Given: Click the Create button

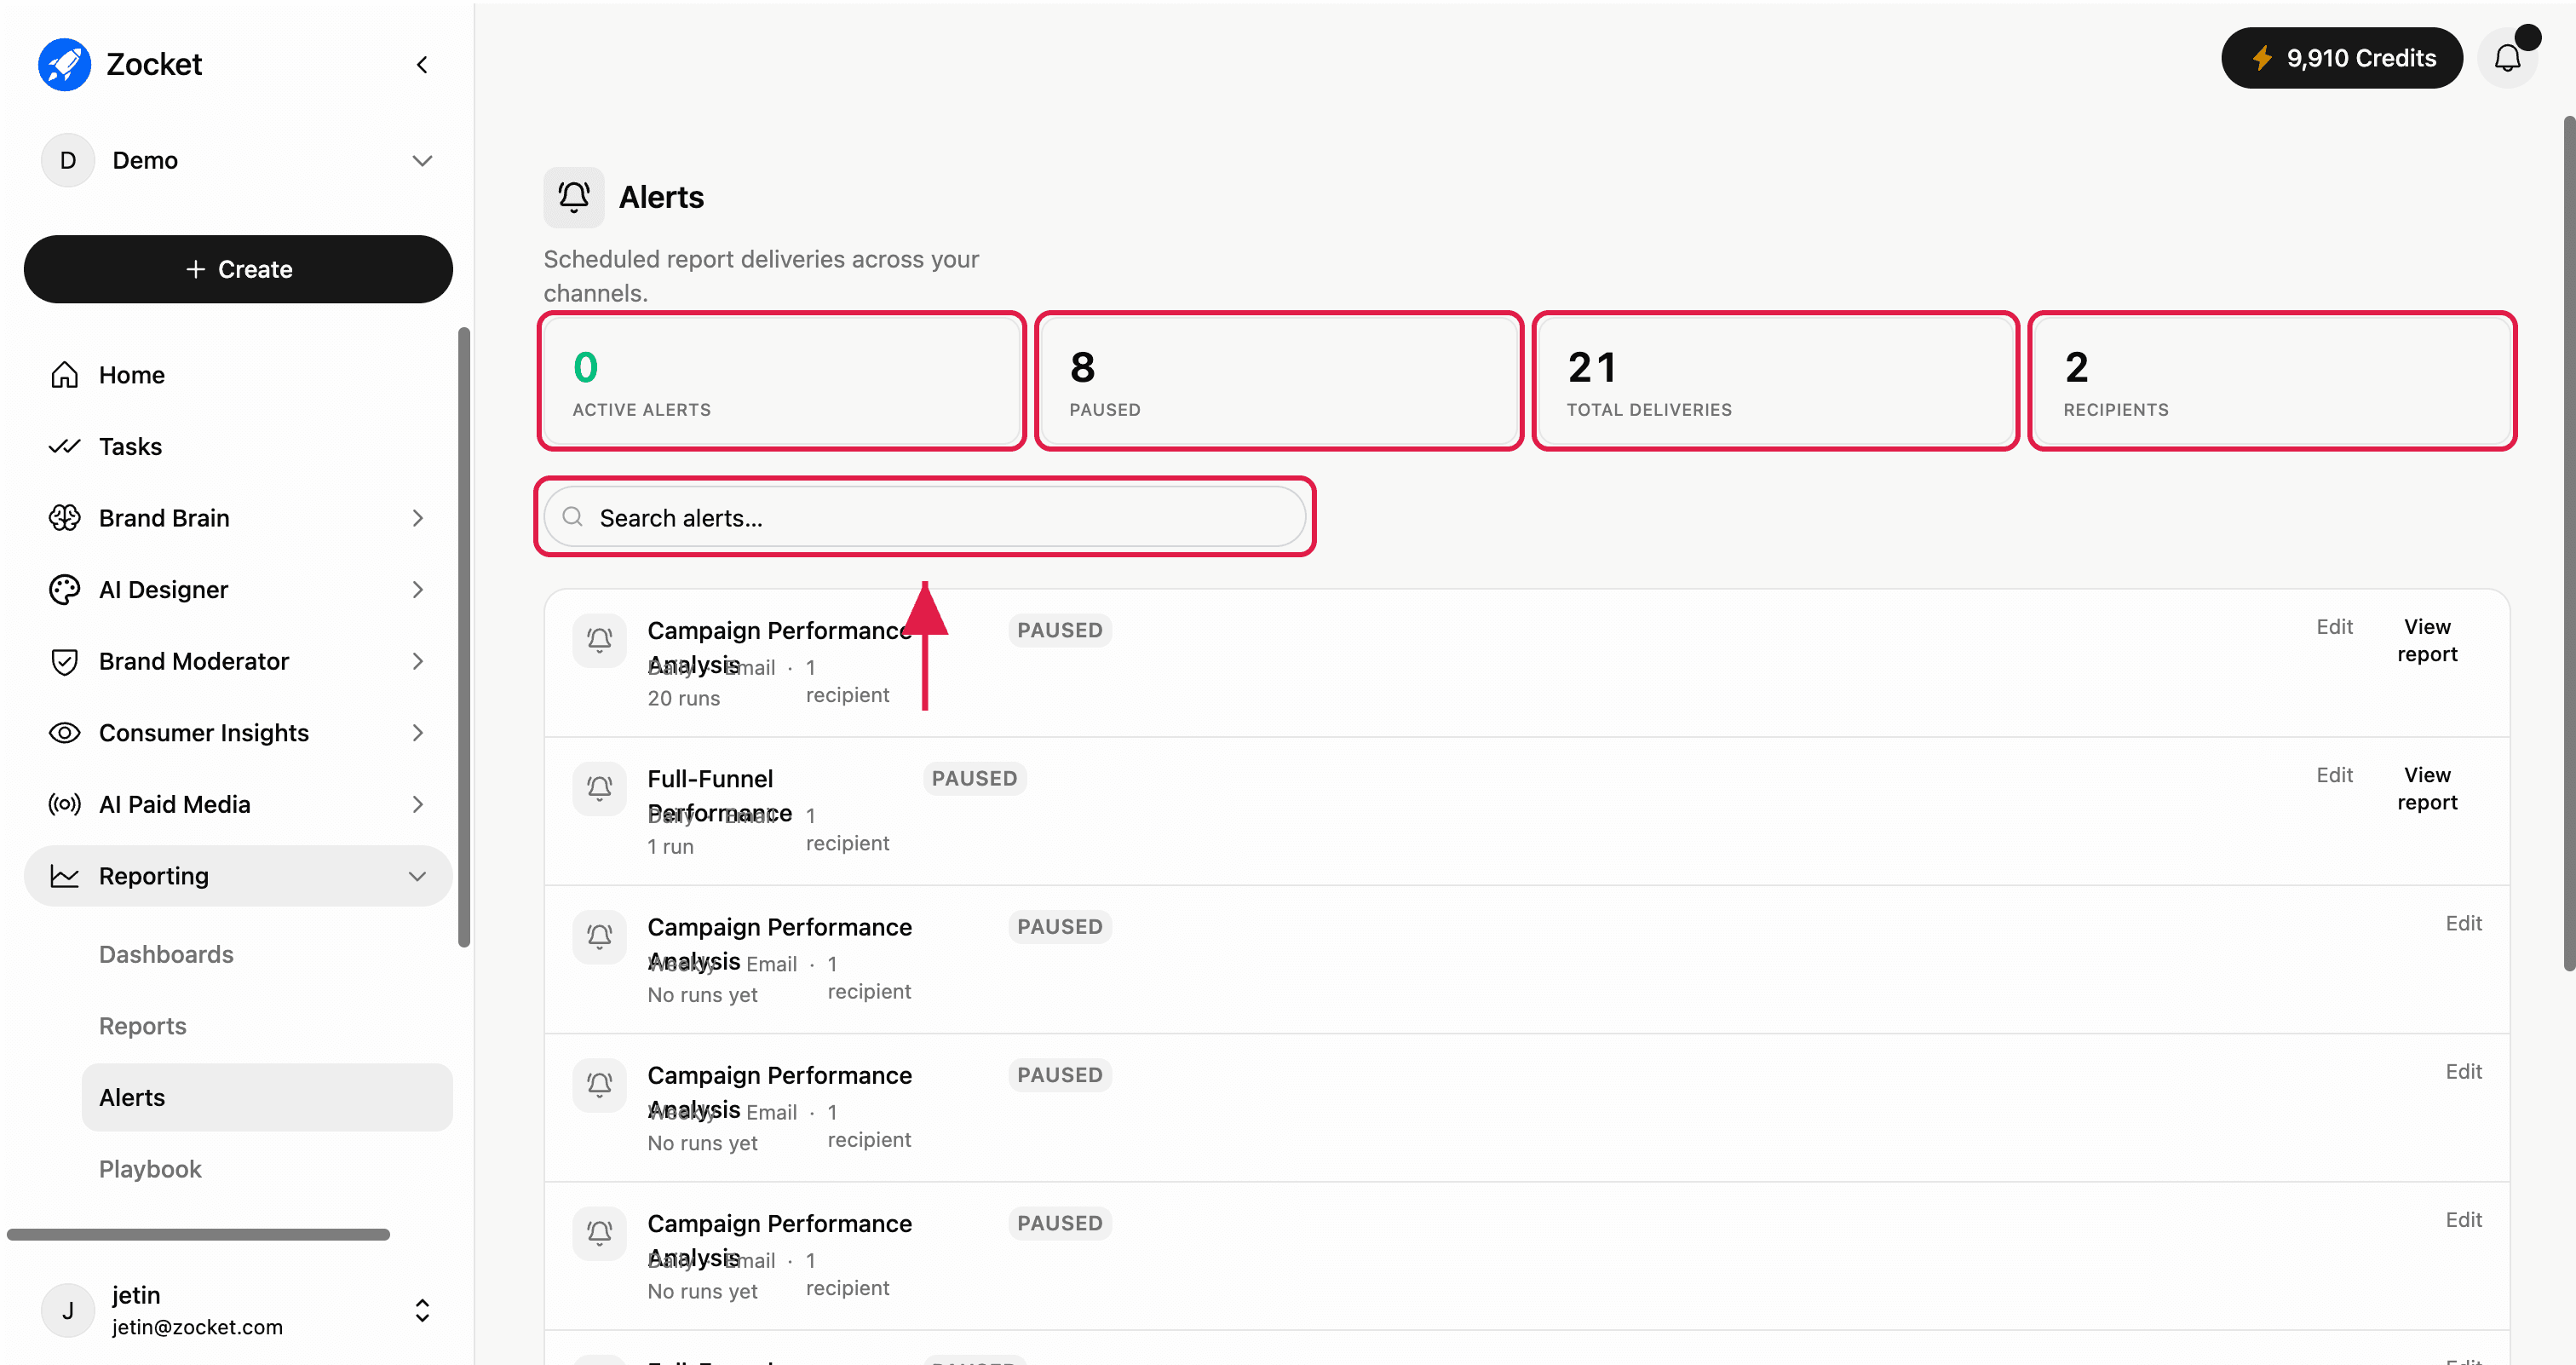Looking at the screenshot, I should pos(238,269).
